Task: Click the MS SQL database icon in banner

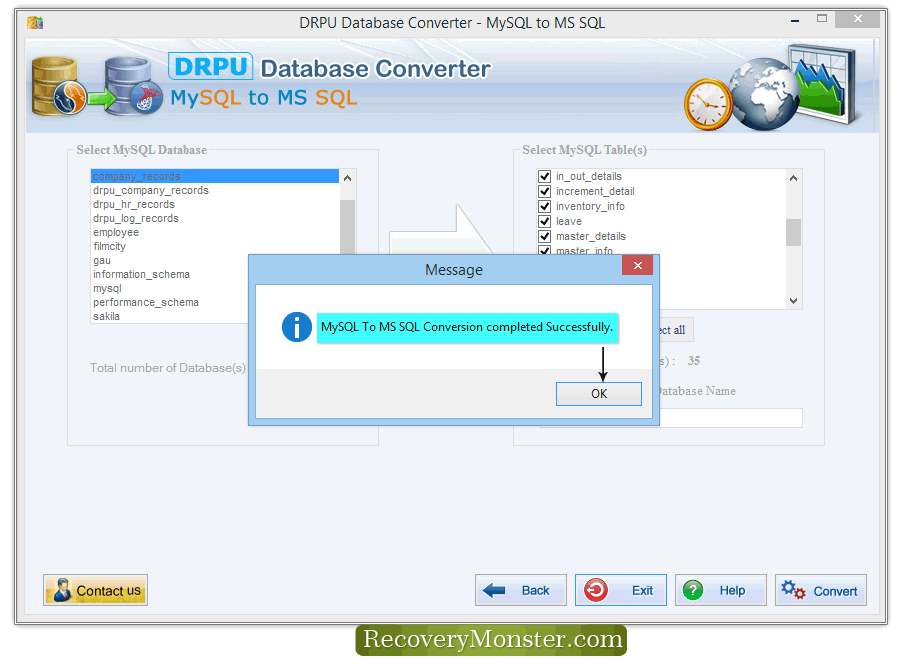Action: (134, 86)
